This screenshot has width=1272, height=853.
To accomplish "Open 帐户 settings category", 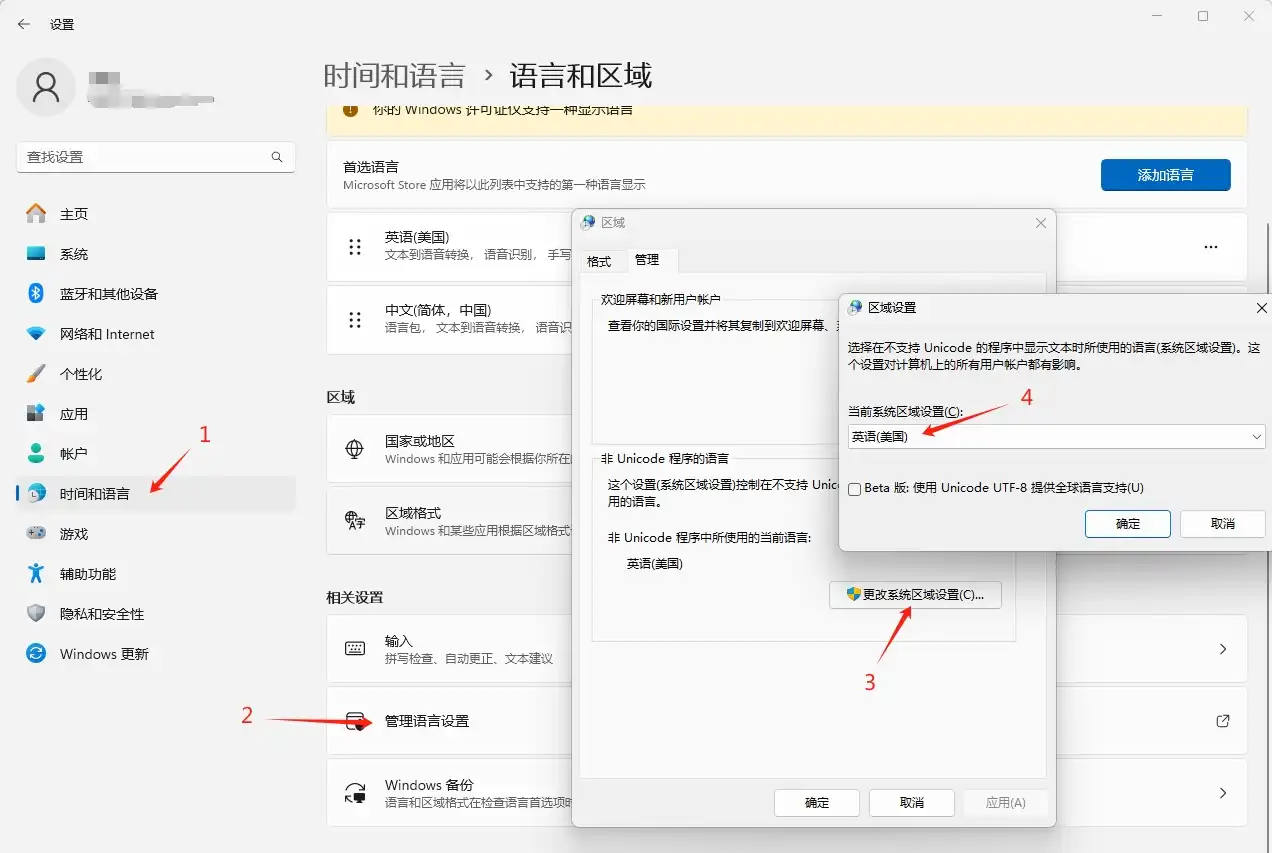I will 156,454.
